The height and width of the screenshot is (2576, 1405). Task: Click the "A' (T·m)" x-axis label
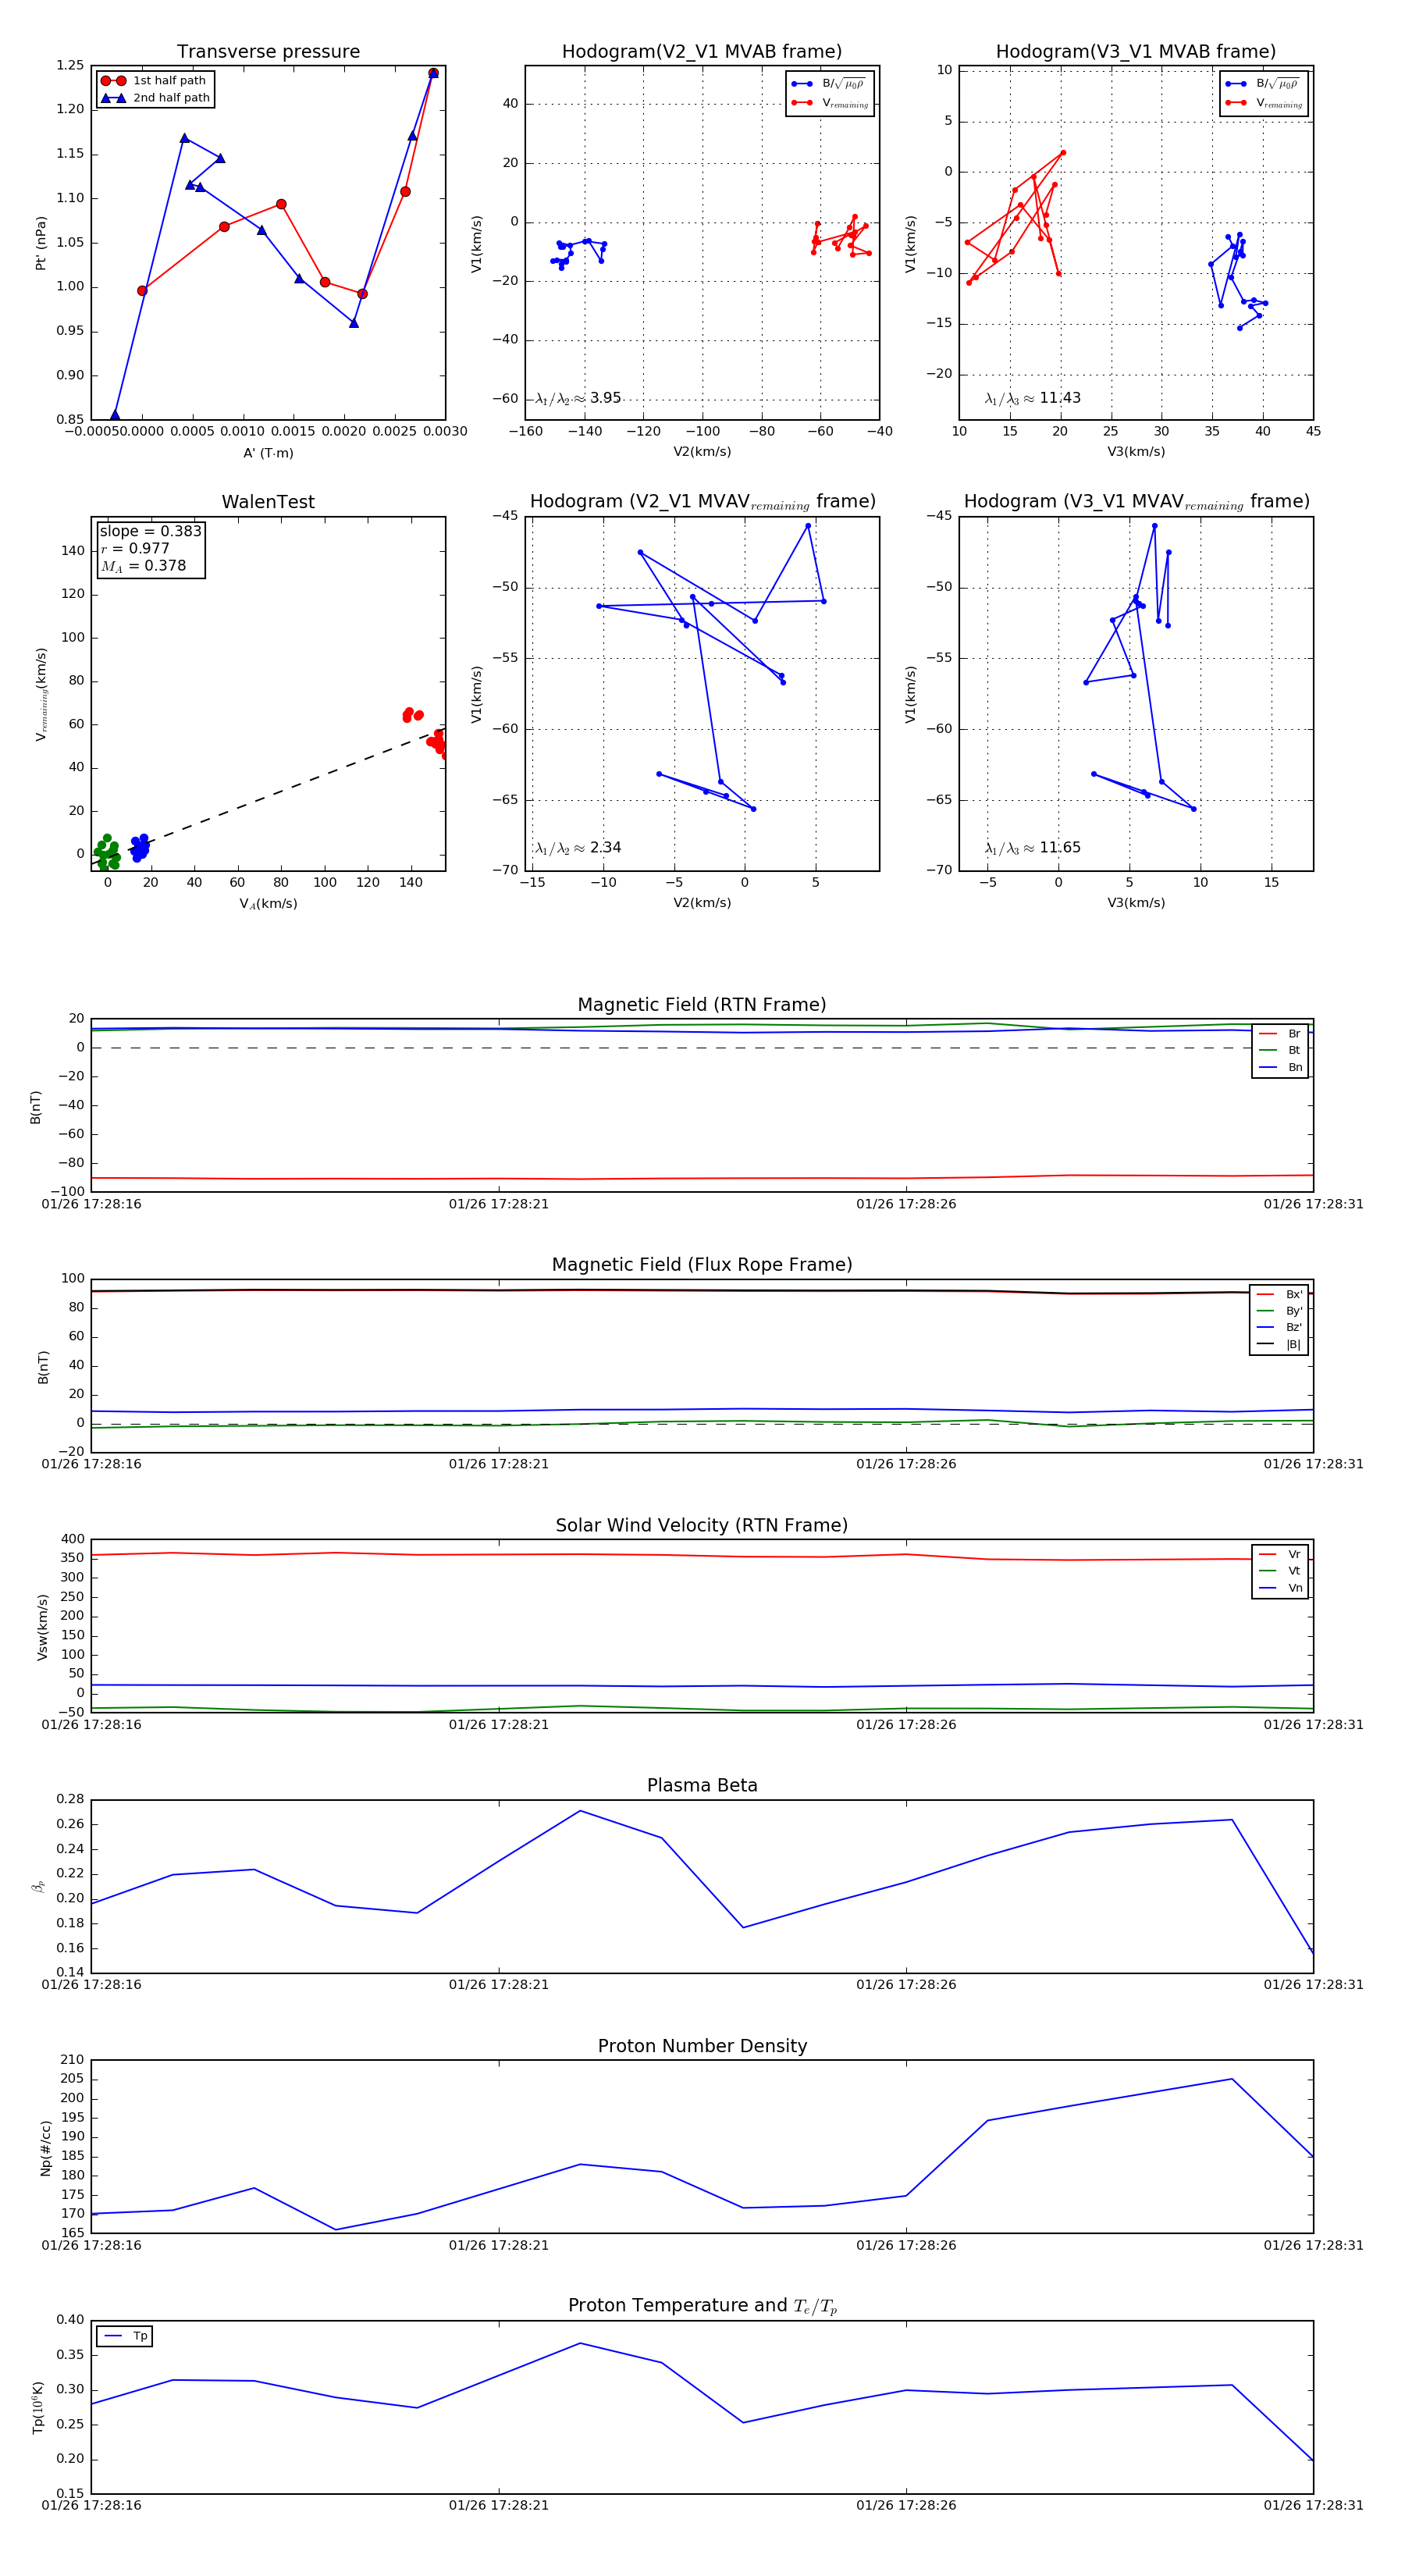click(x=268, y=453)
